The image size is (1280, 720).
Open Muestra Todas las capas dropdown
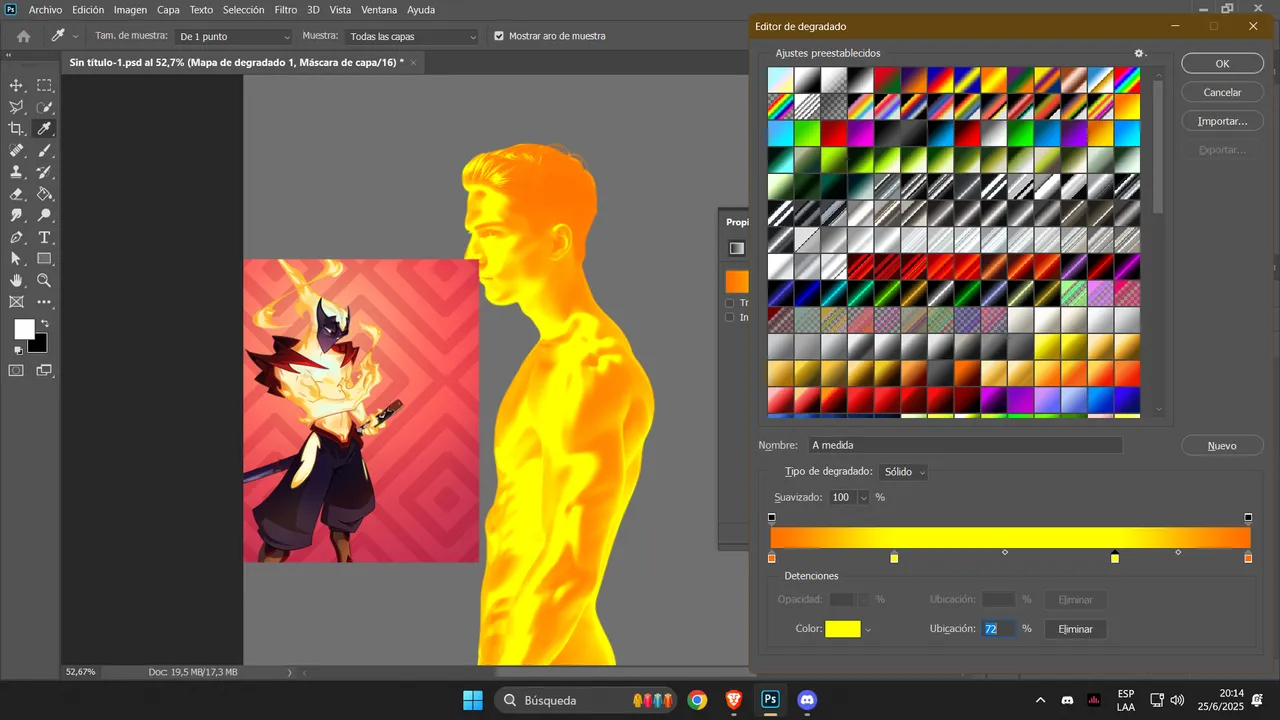tap(412, 36)
